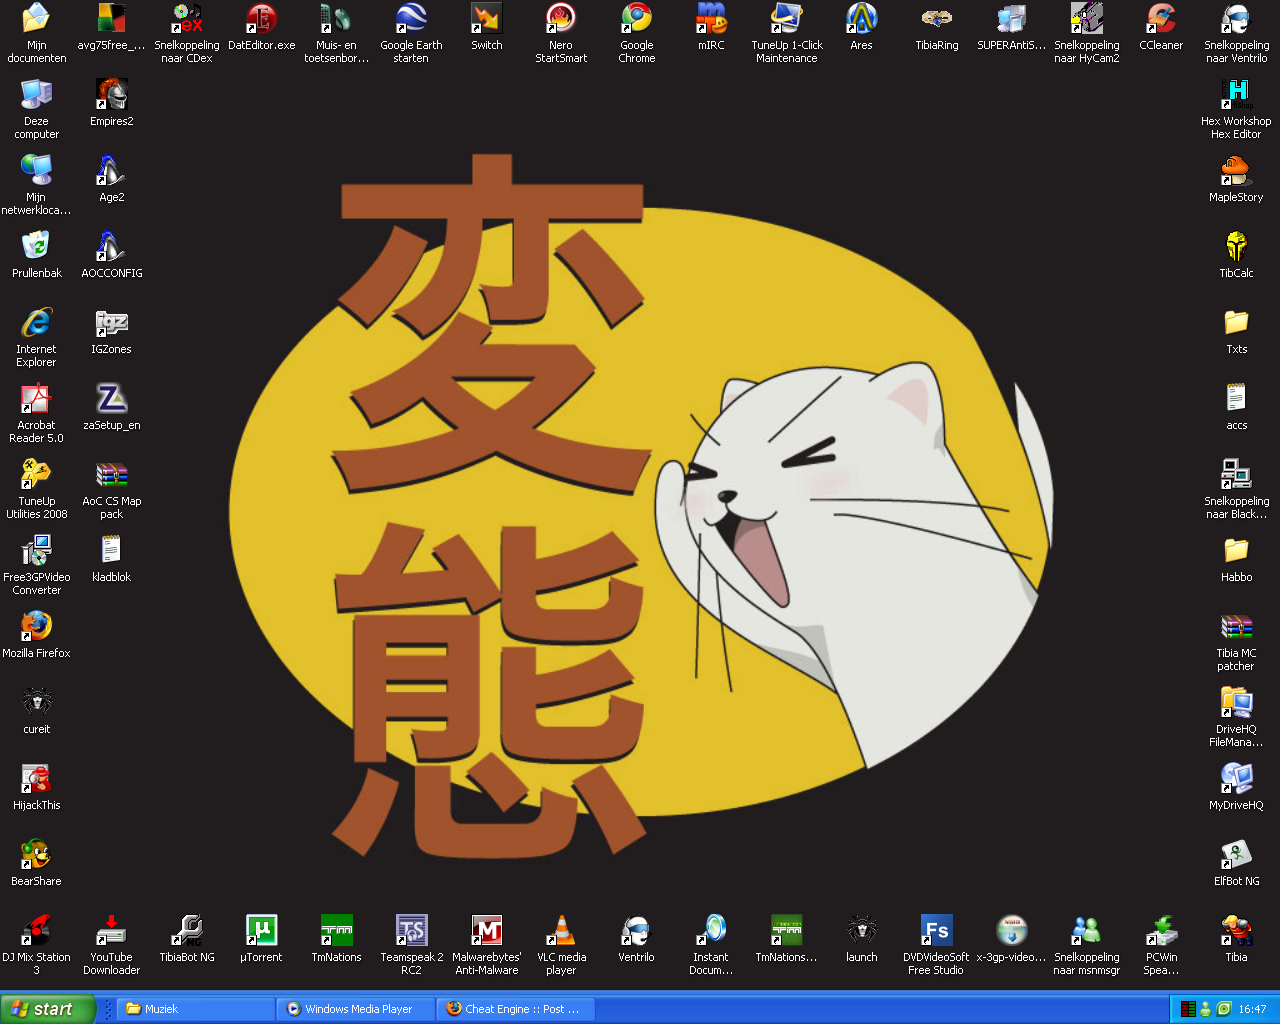1280x1024 pixels.
Task: Launch DJ Mix Station 3 icon
Action: point(36,930)
